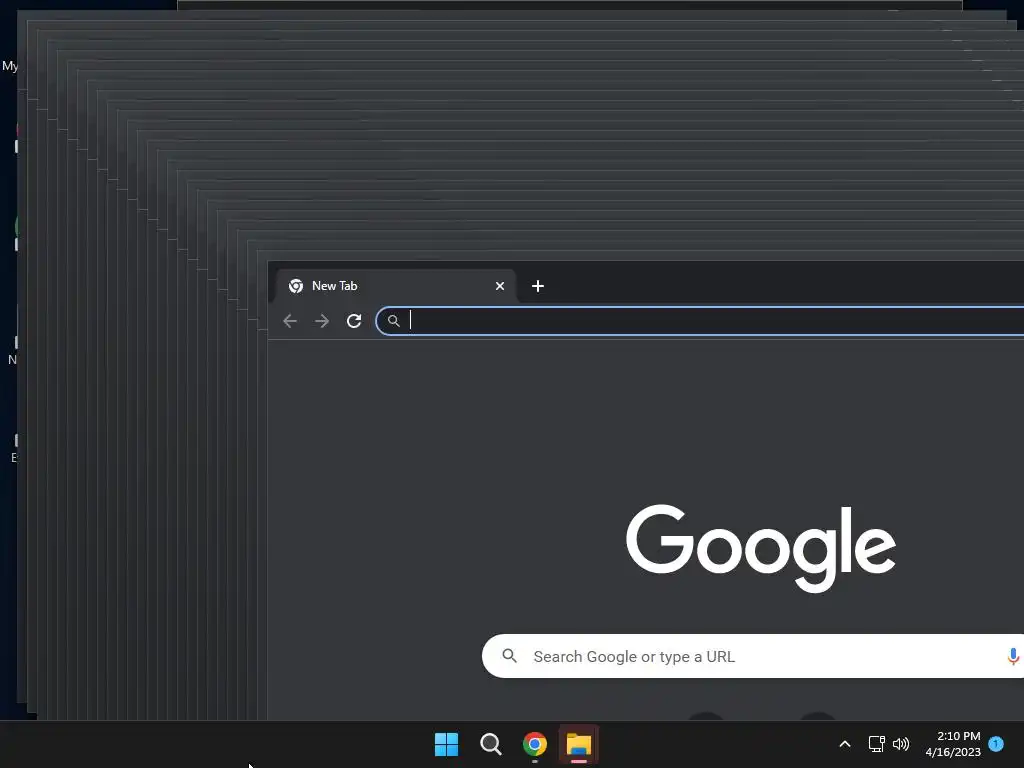
Task: Show hidden icons in the system tray
Action: point(844,744)
